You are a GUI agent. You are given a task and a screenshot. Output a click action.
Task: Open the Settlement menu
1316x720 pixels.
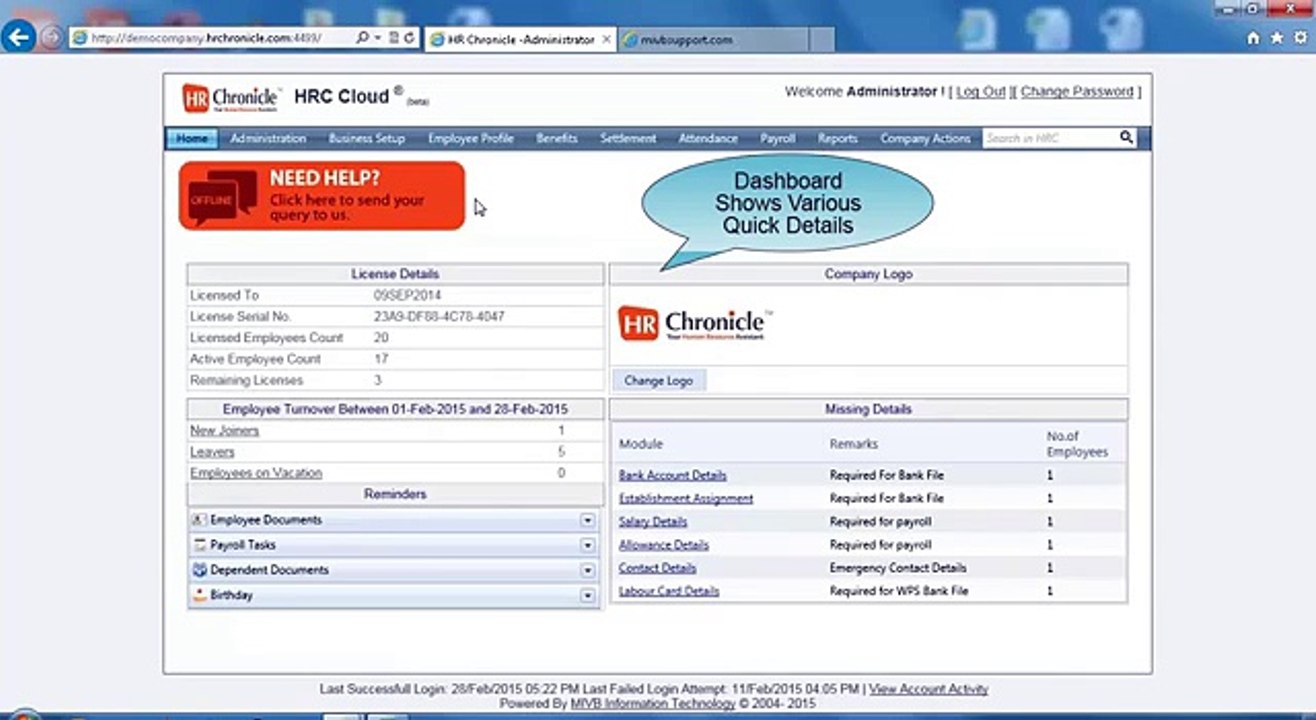628,139
